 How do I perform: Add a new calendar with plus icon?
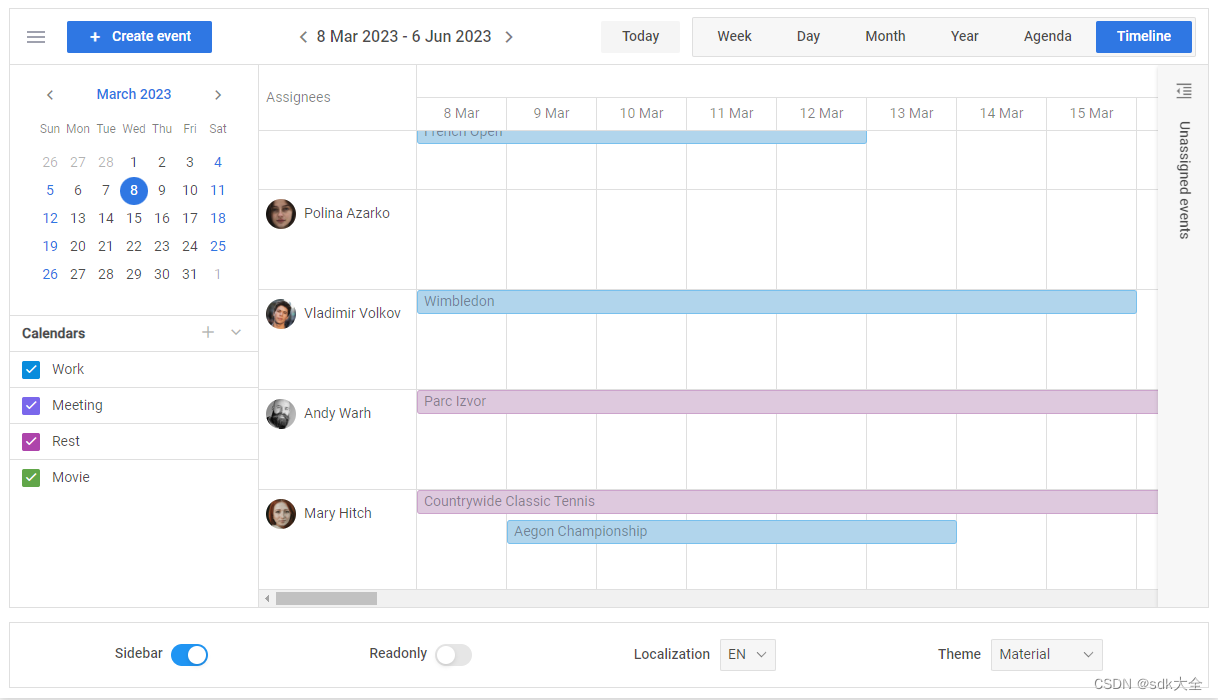pos(208,332)
